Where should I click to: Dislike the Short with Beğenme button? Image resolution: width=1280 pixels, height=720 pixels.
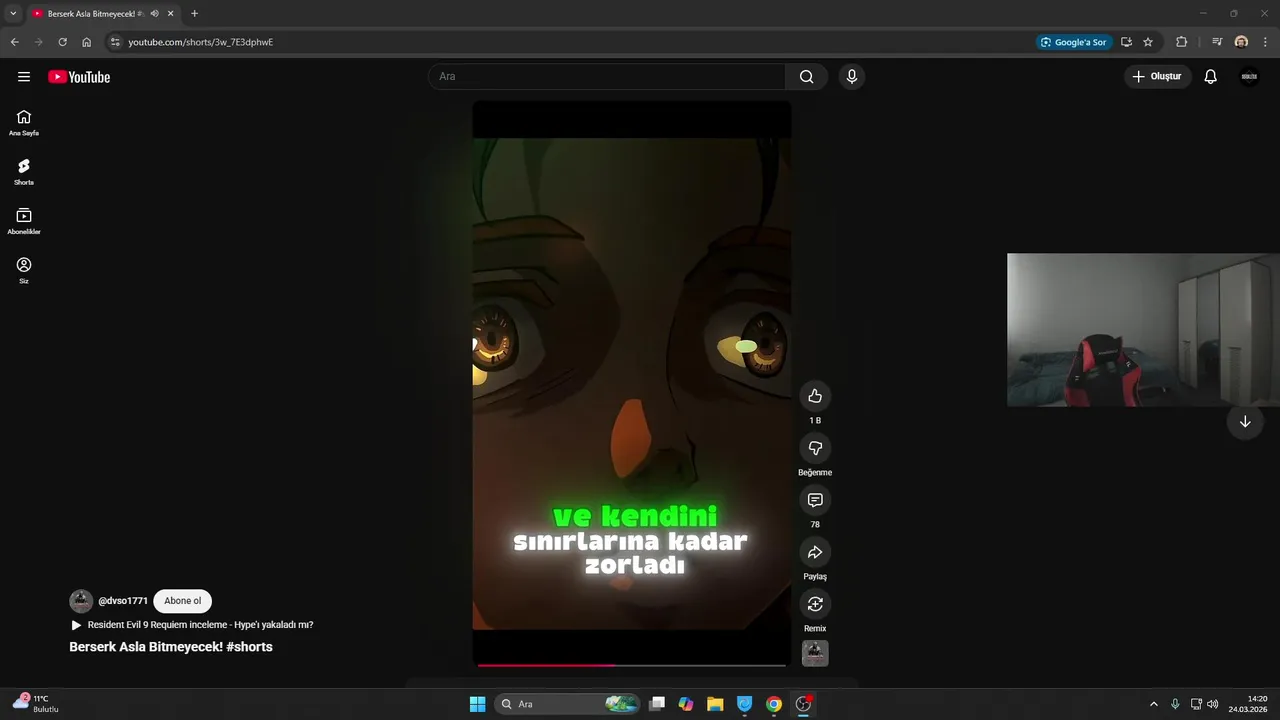click(x=815, y=448)
